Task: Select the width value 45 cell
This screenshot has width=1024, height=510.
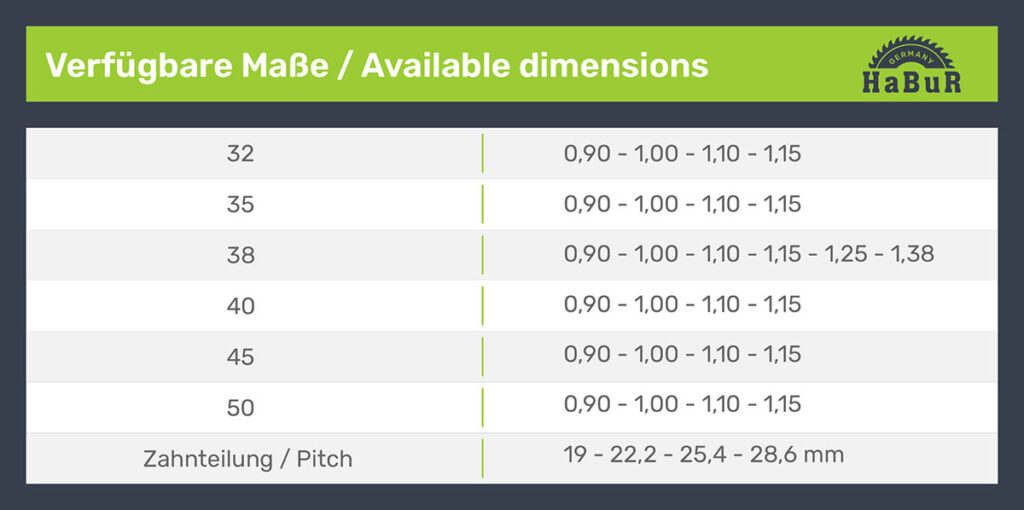Action: pos(240,357)
